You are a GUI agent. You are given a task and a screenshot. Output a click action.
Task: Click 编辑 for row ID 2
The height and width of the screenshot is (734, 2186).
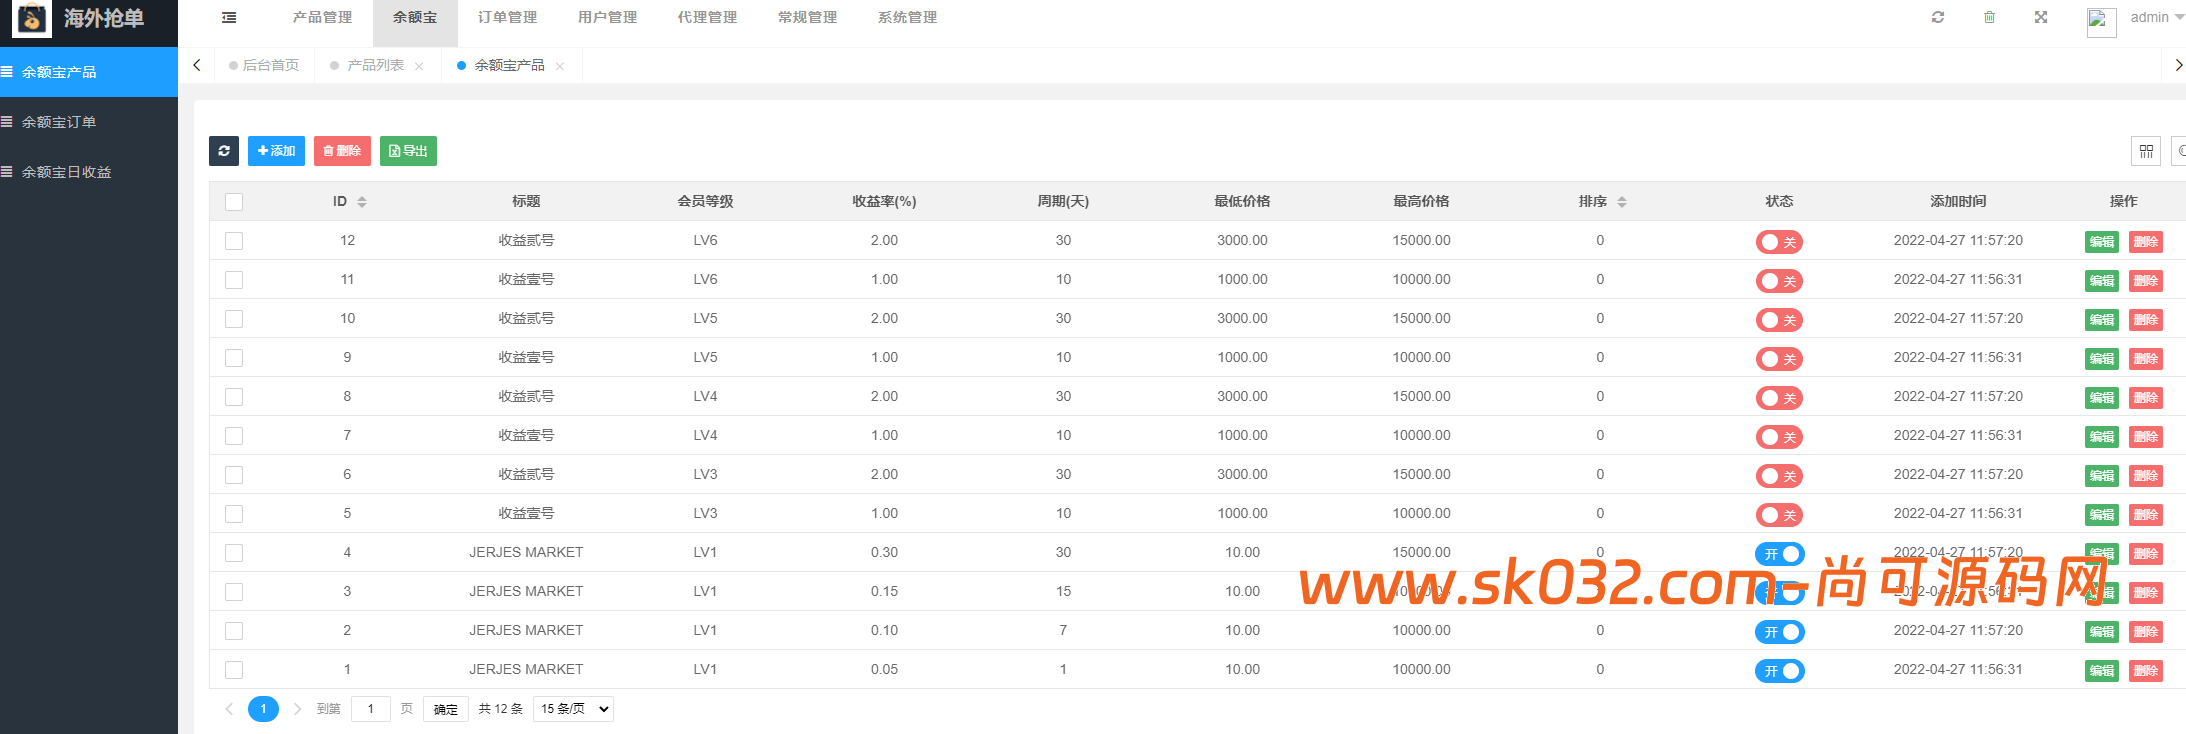[2102, 632]
